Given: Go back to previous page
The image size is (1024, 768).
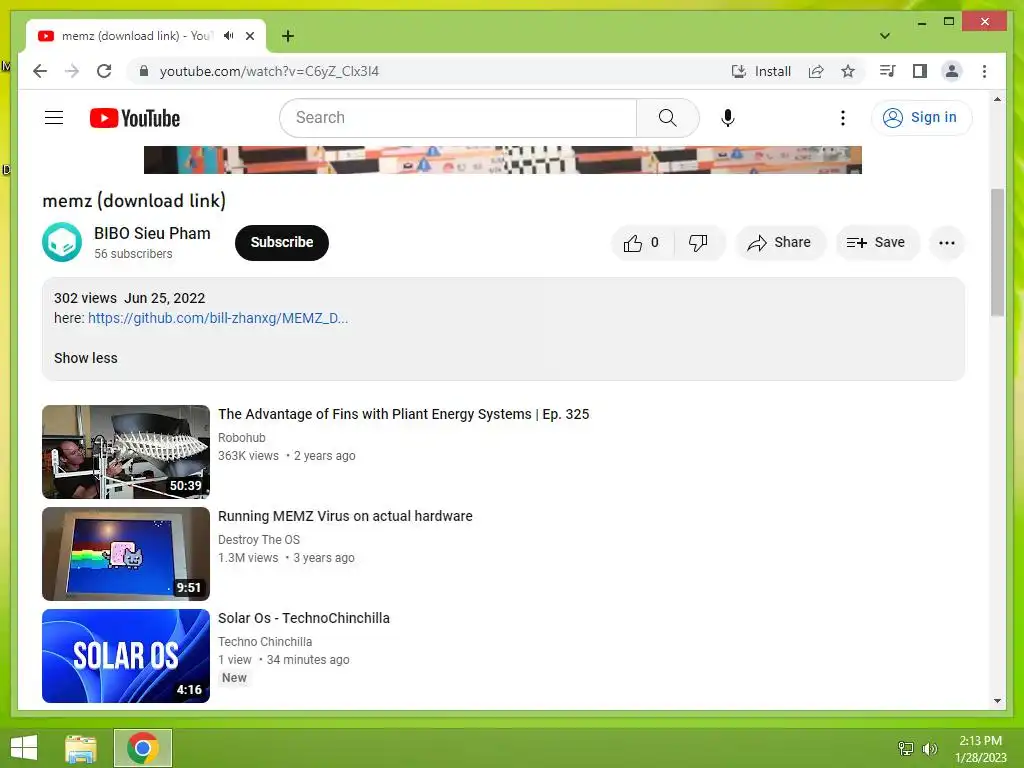Looking at the screenshot, I should click(40, 71).
